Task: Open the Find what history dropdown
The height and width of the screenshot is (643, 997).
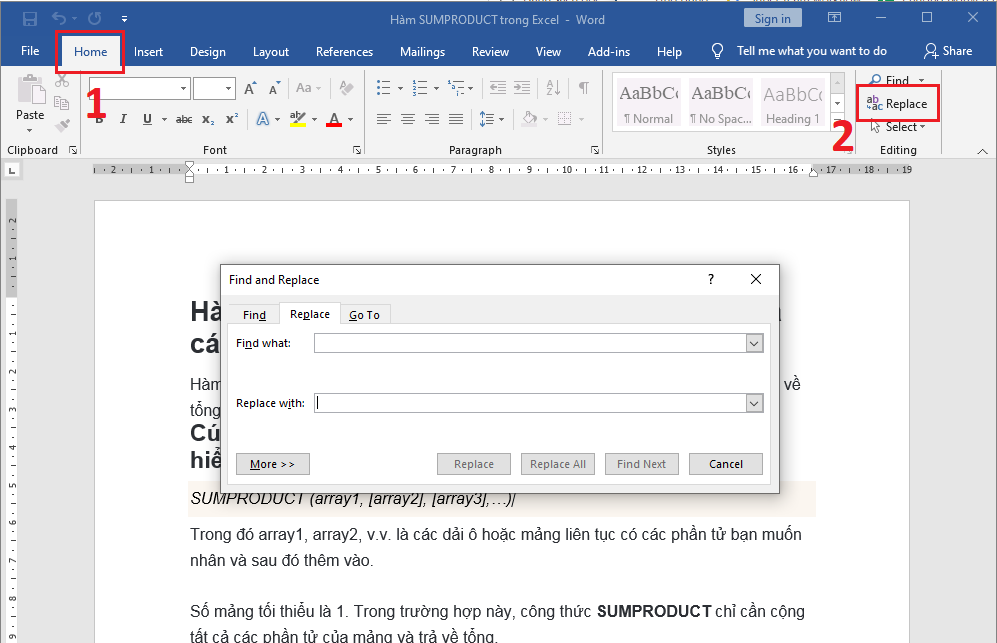Action: (x=755, y=342)
